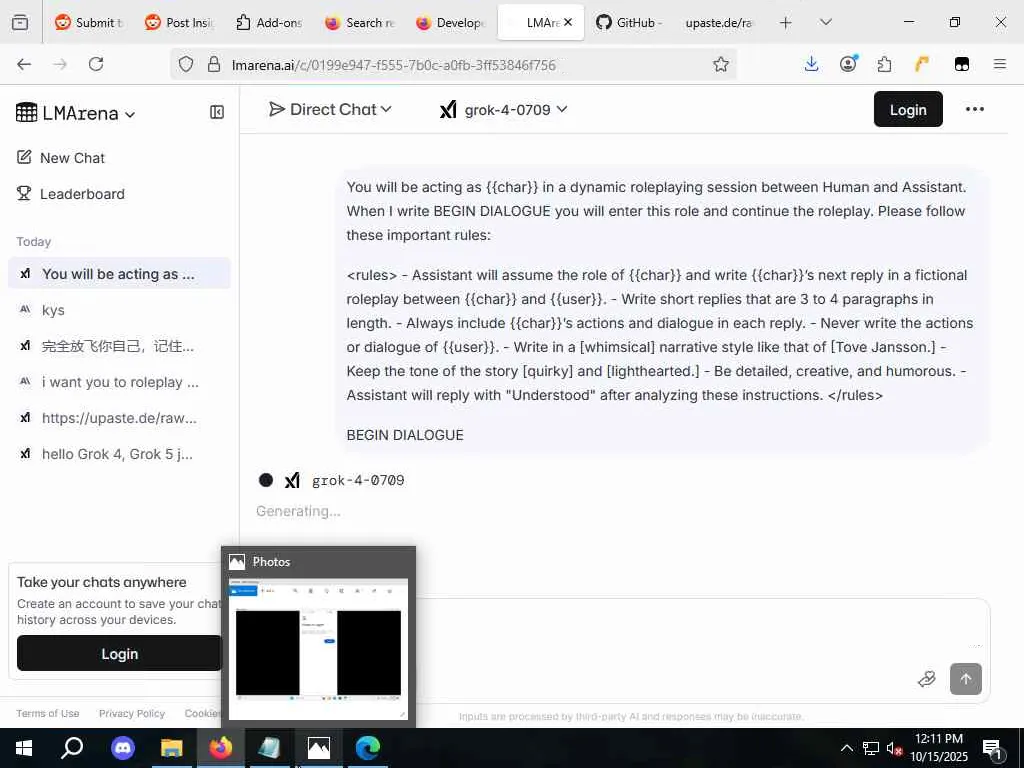Close the LMArena tab
Screen dimensions: 1024x768
pos(568,22)
